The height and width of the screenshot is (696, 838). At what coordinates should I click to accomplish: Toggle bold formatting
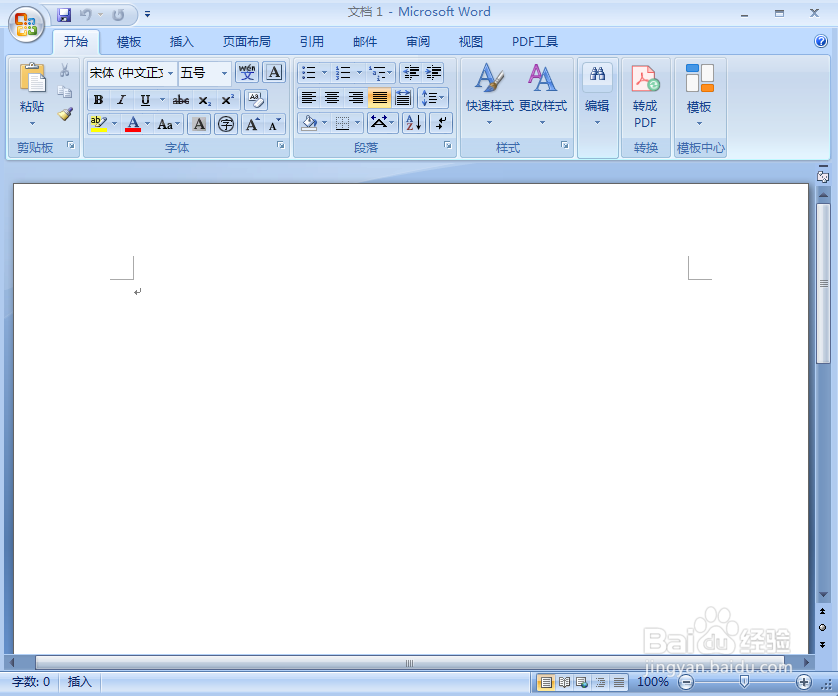point(98,99)
